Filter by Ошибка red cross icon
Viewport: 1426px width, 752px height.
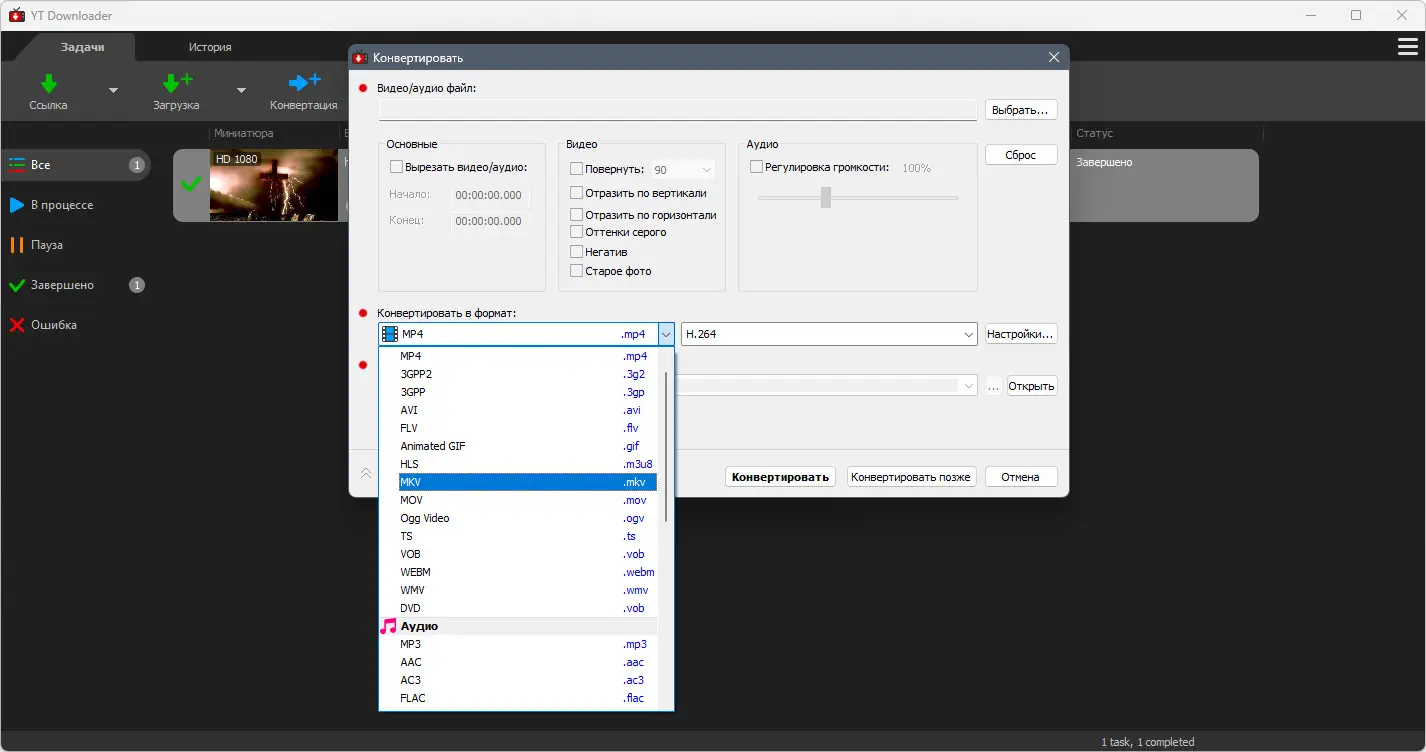pyautogui.click(x=16, y=325)
